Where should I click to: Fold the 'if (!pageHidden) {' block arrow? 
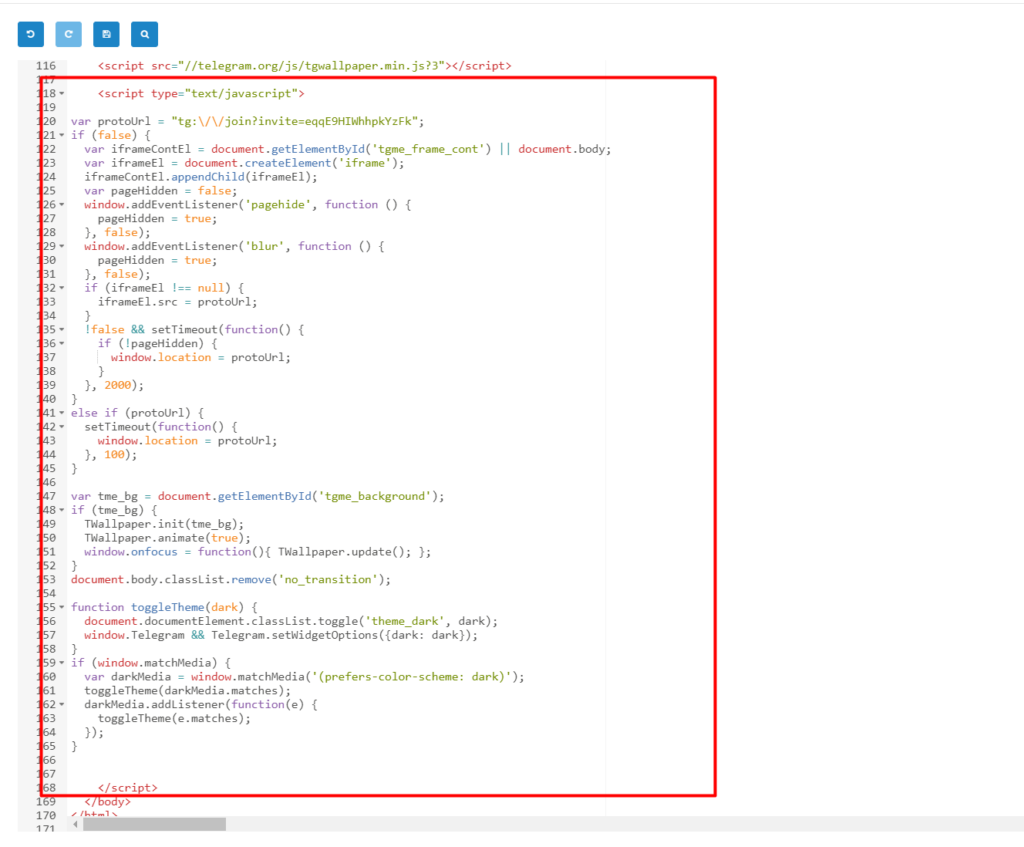tap(62, 344)
